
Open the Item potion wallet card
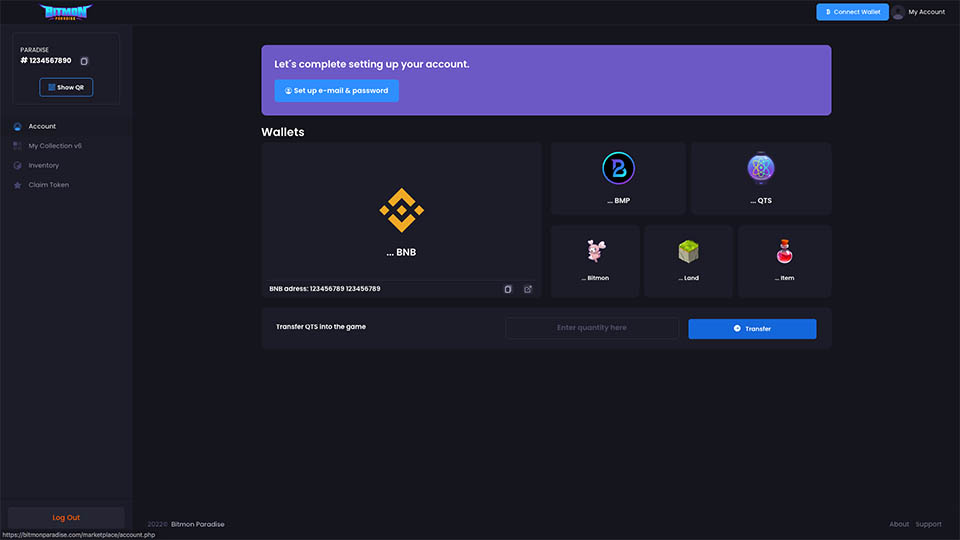(x=785, y=261)
